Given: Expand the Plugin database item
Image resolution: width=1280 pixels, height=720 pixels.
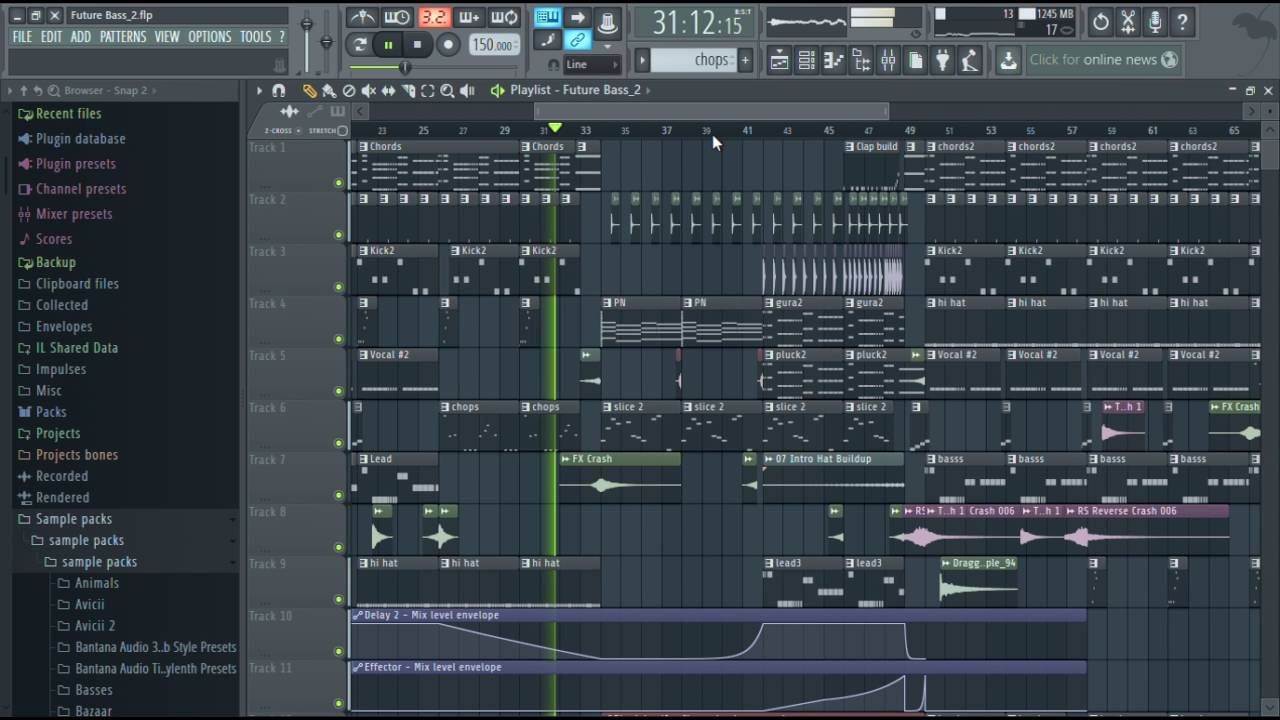Looking at the screenshot, I should click(80, 139).
